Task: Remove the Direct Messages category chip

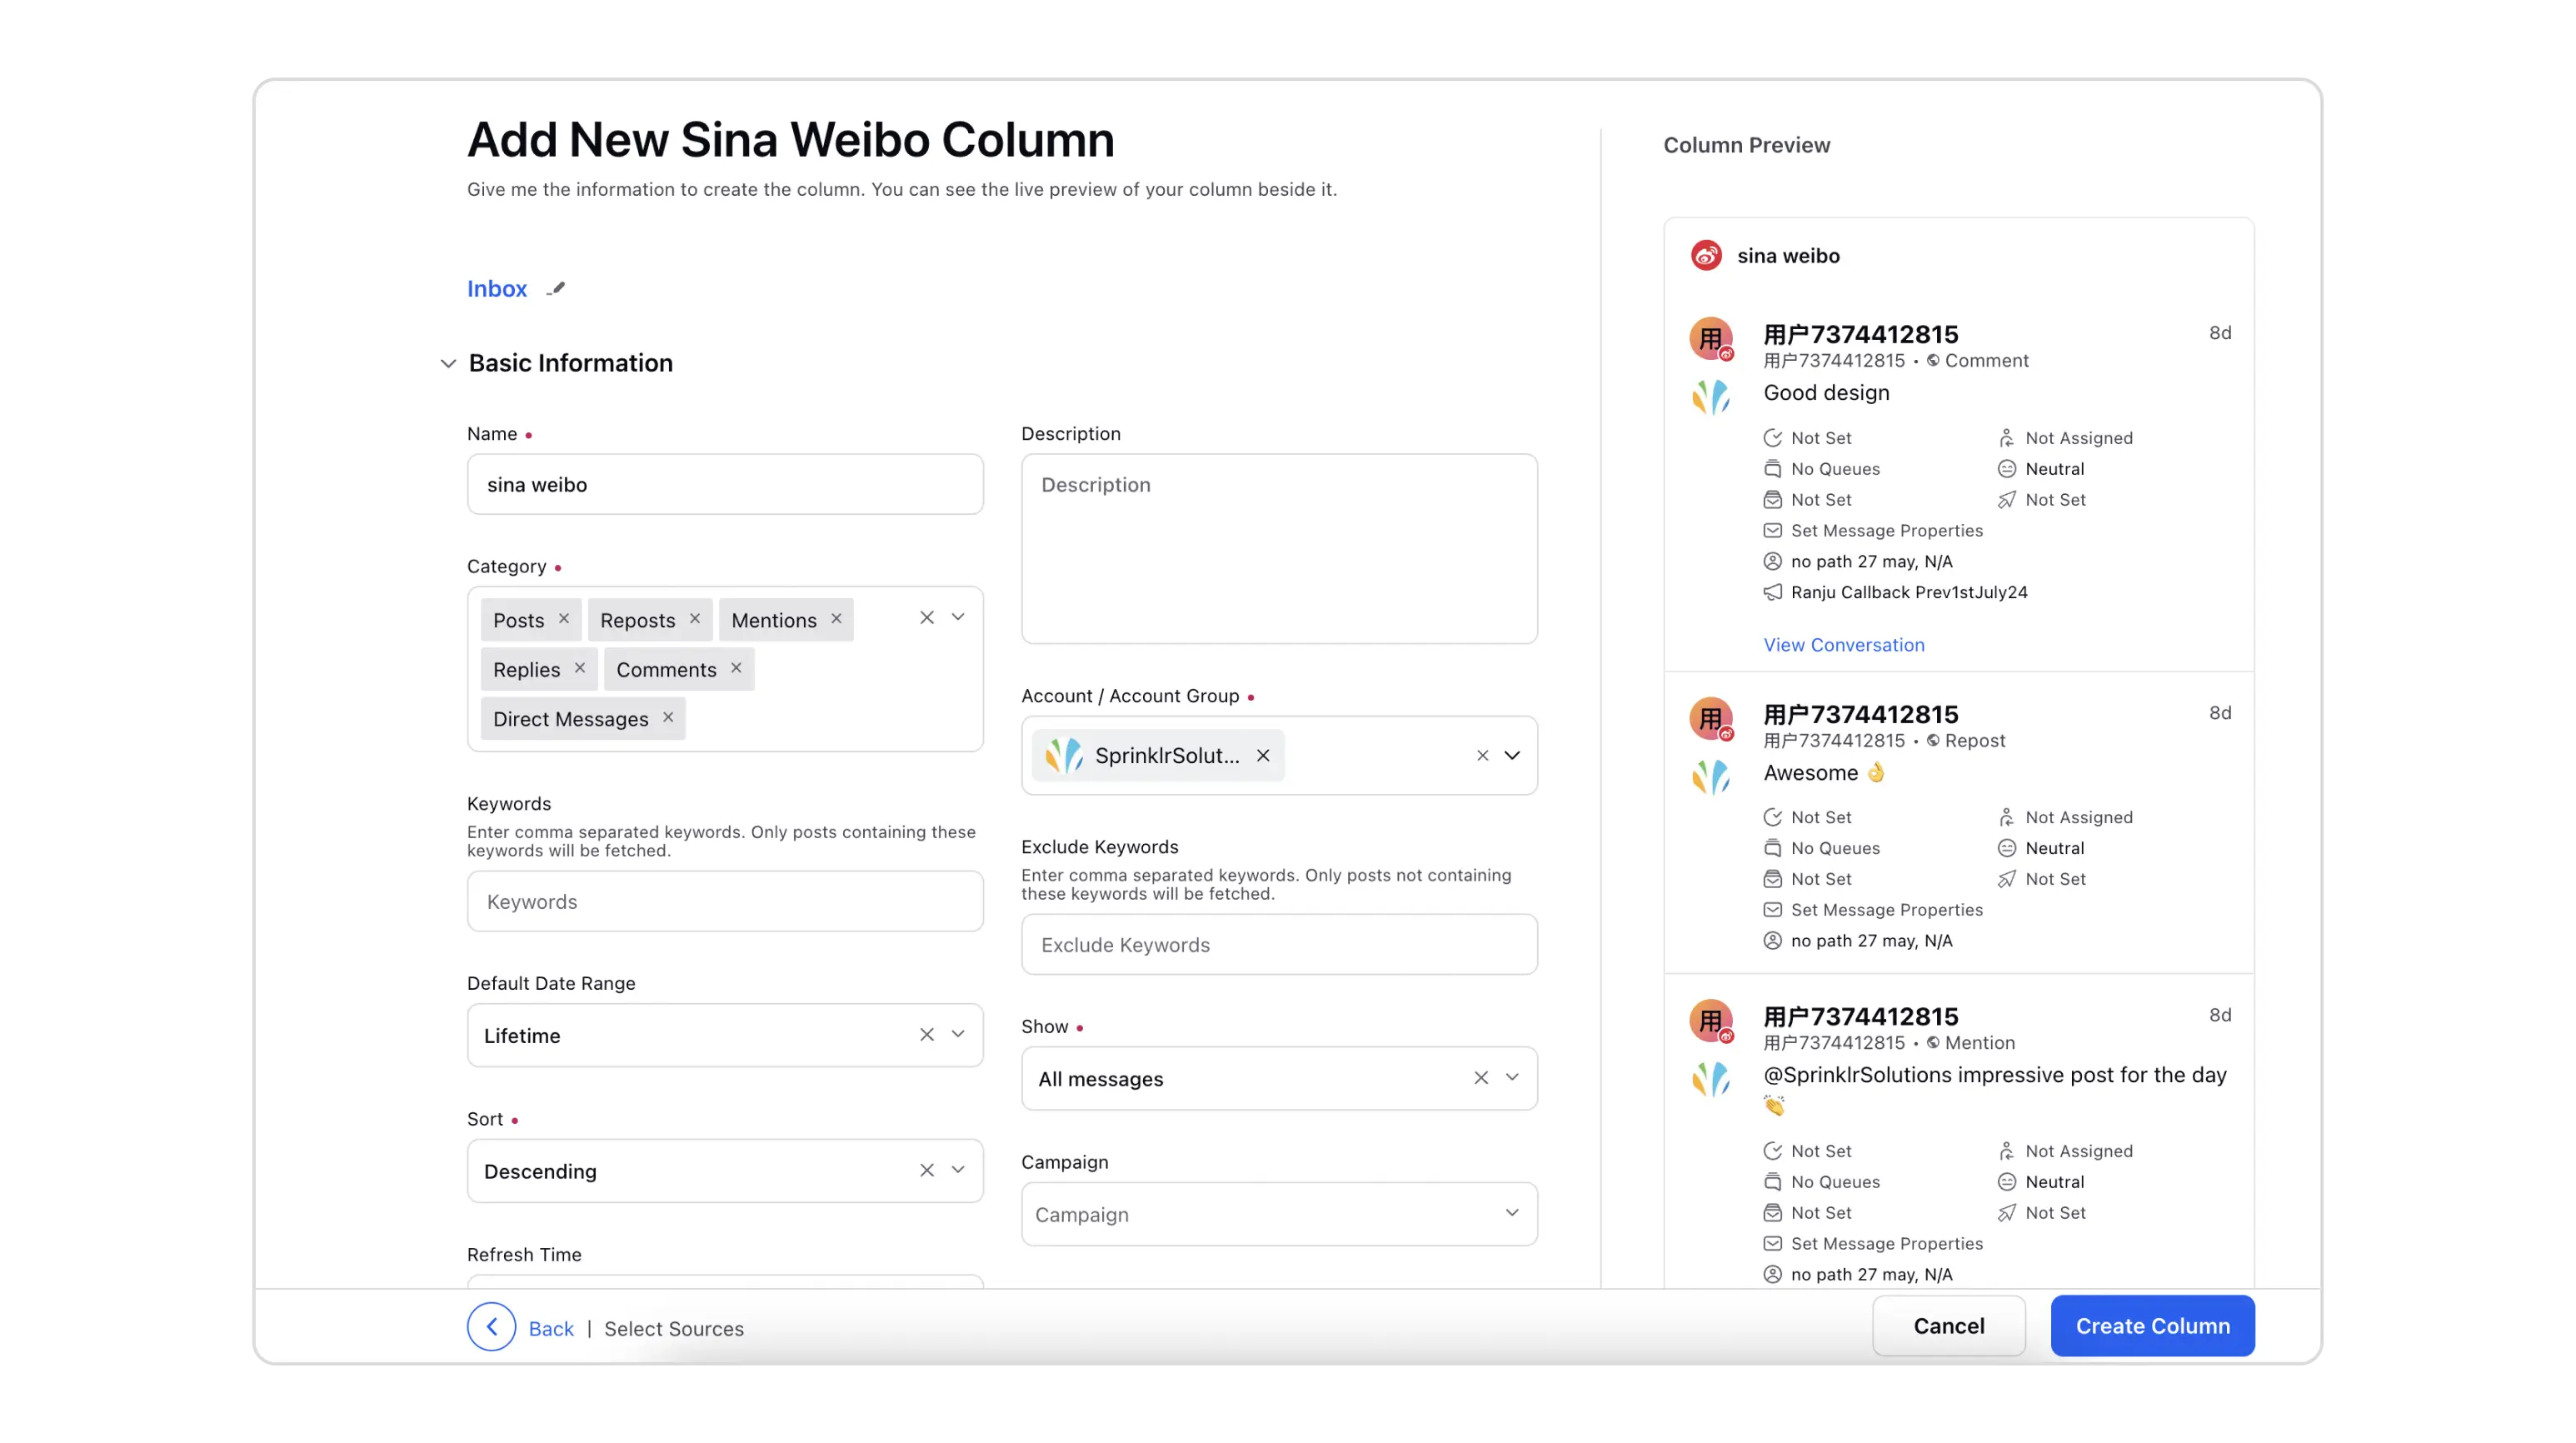Action: [668, 718]
